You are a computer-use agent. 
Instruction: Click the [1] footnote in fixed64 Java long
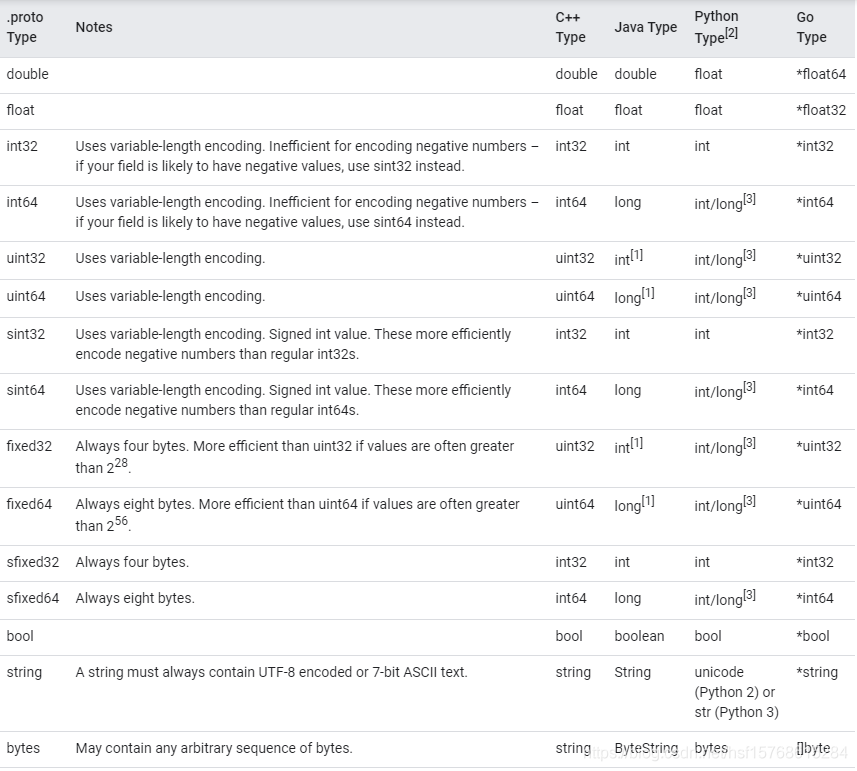(648, 501)
